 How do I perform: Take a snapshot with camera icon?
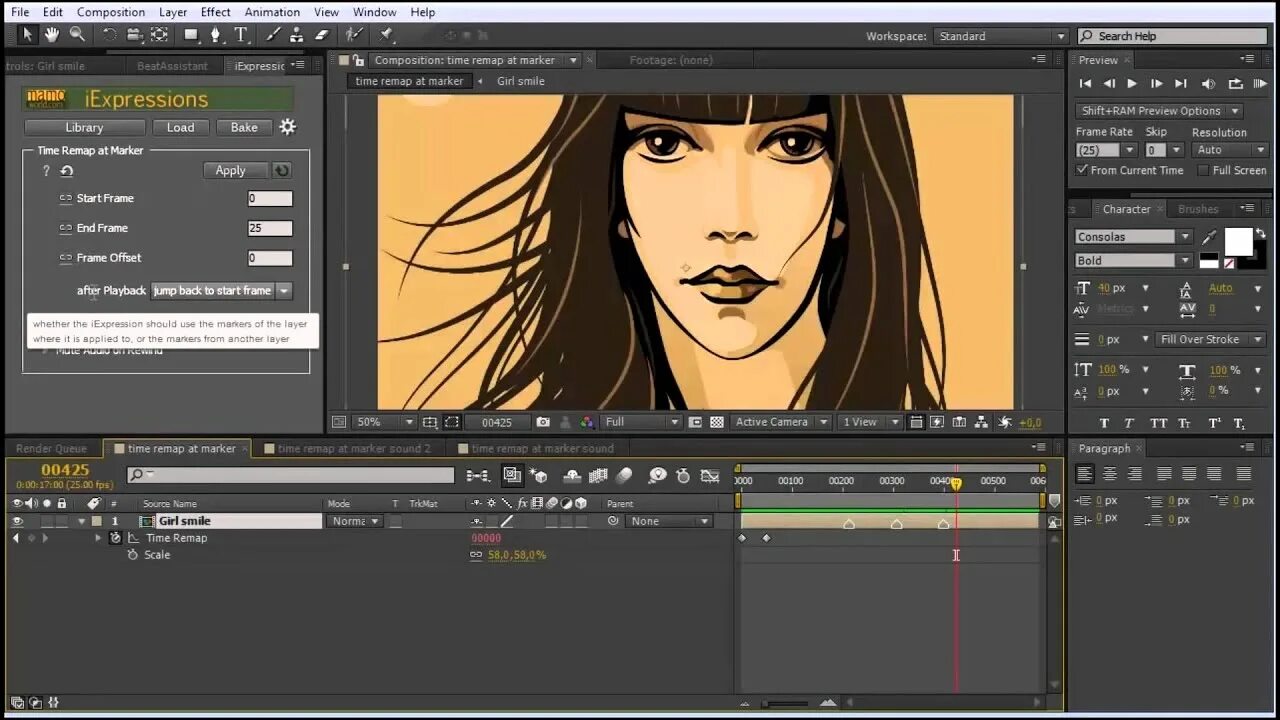pos(543,422)
